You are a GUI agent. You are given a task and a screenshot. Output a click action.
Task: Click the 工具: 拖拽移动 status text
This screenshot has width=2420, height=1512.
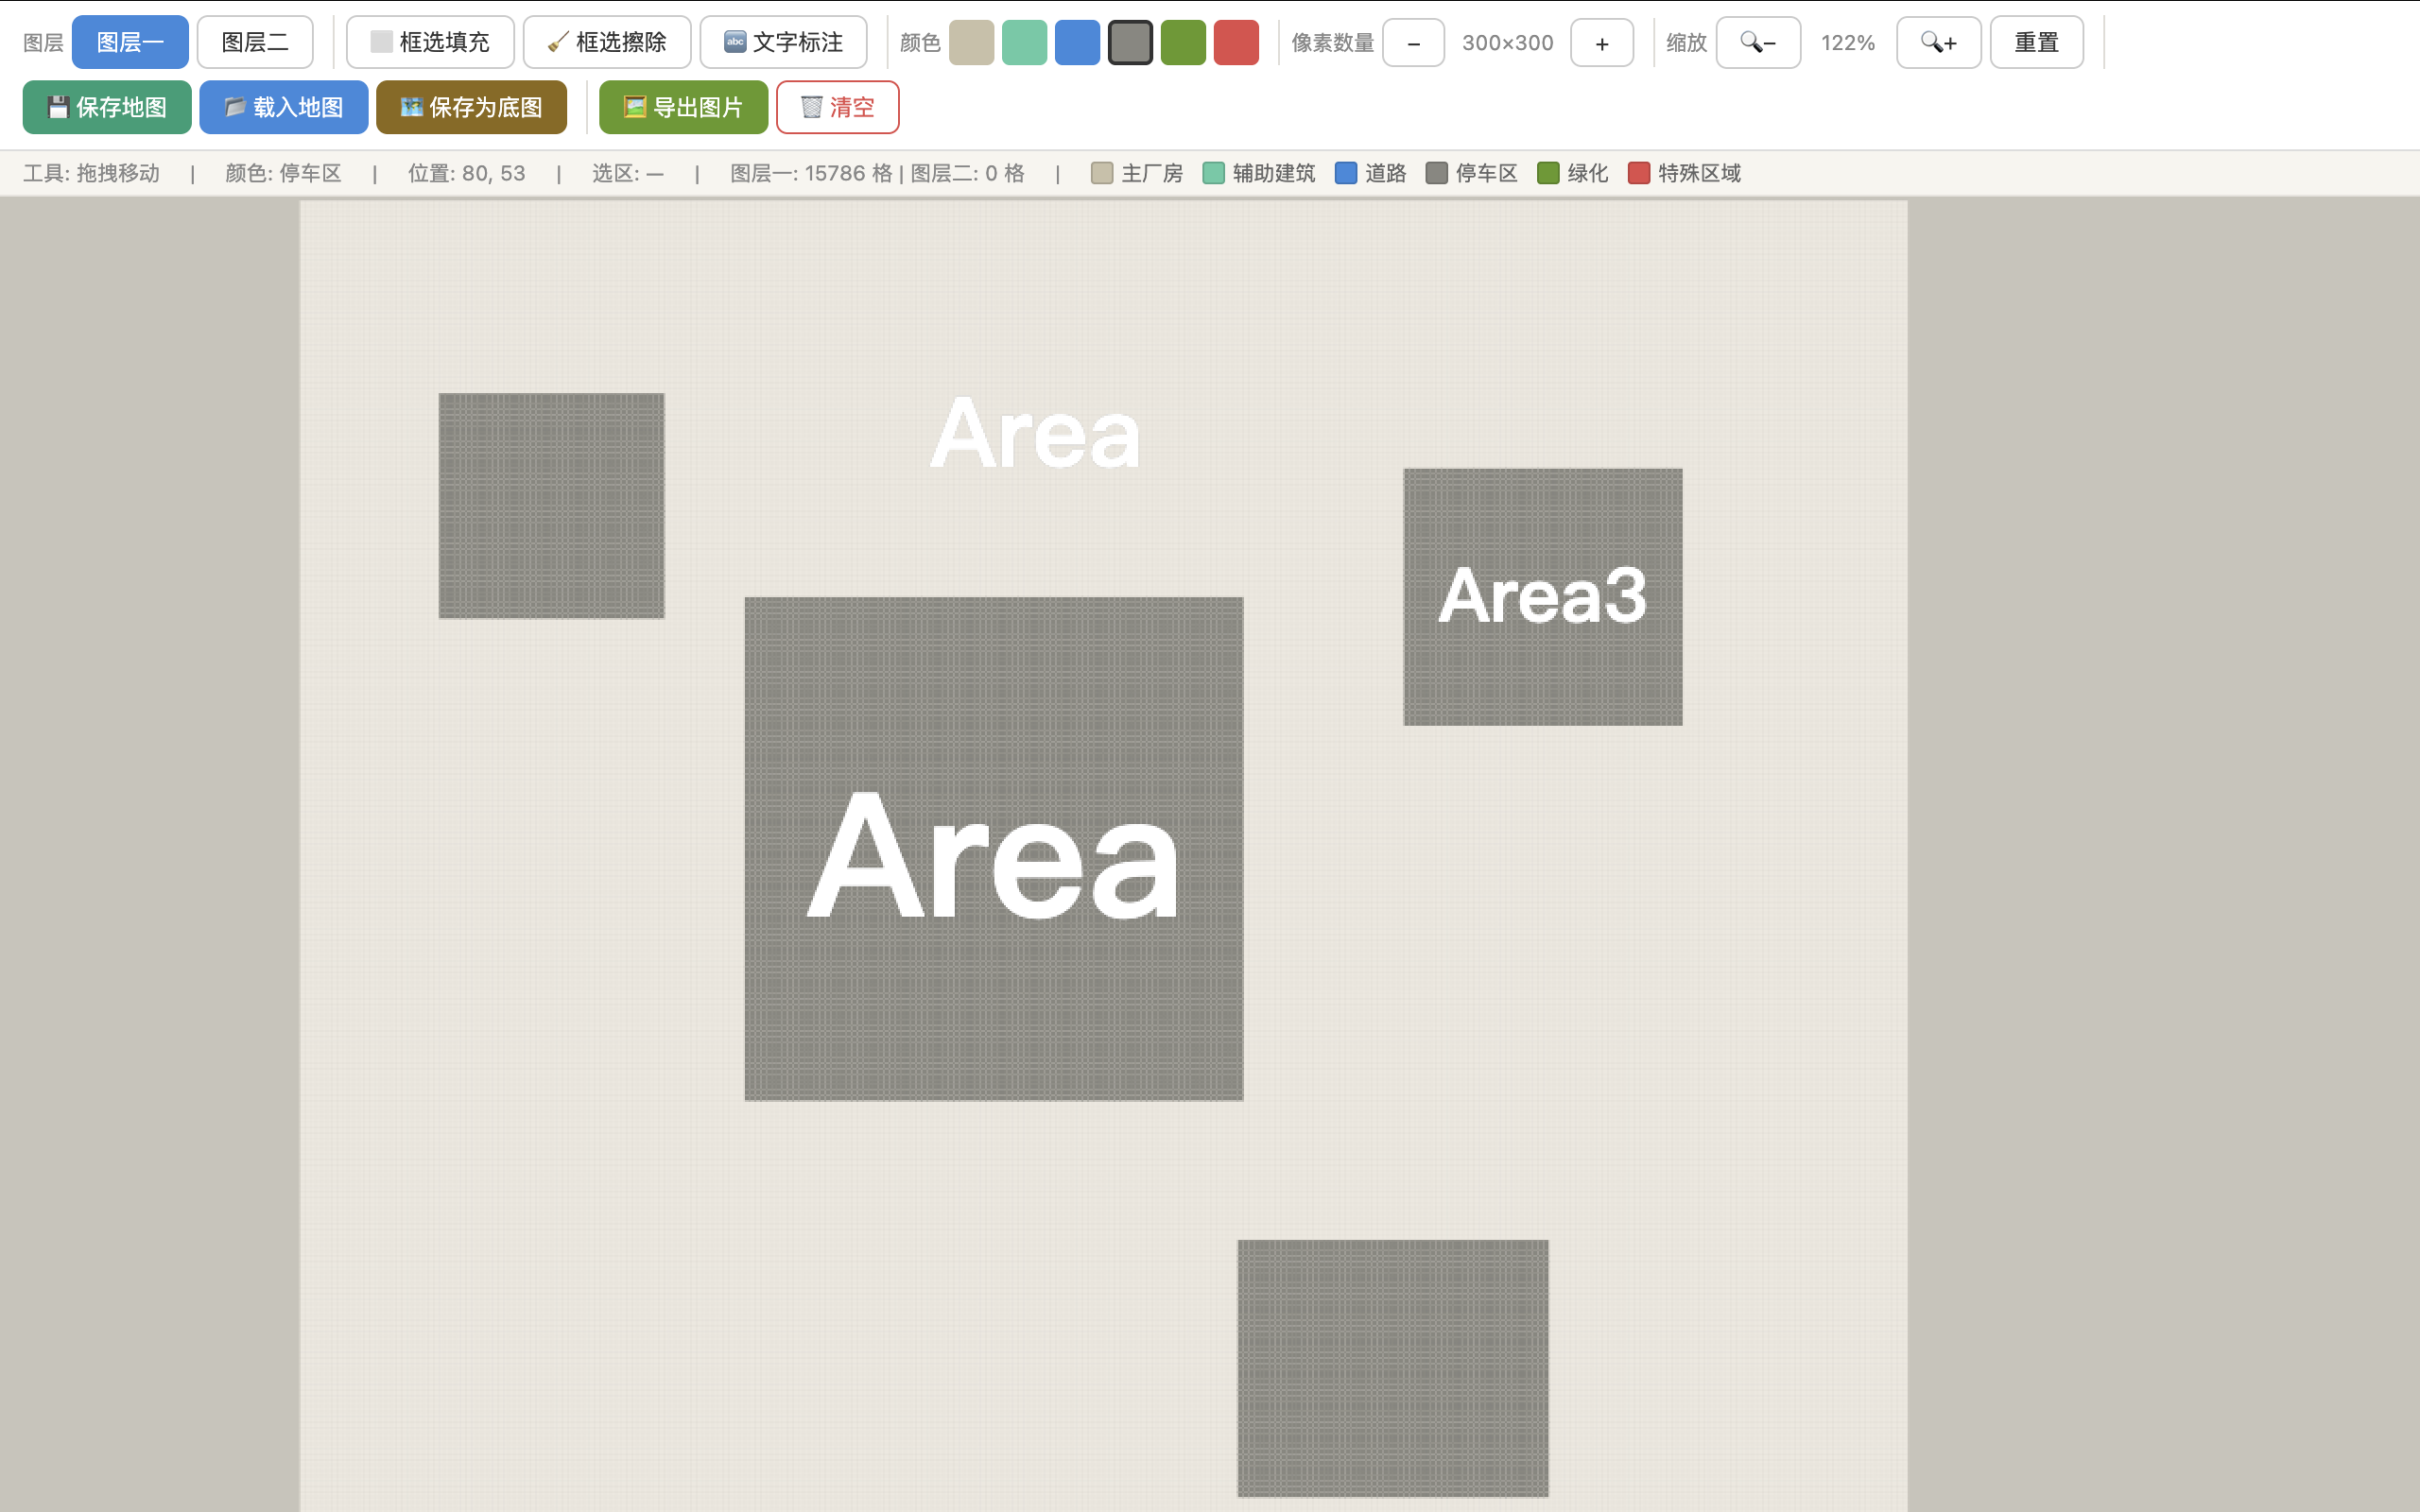(x=91, y=173)
